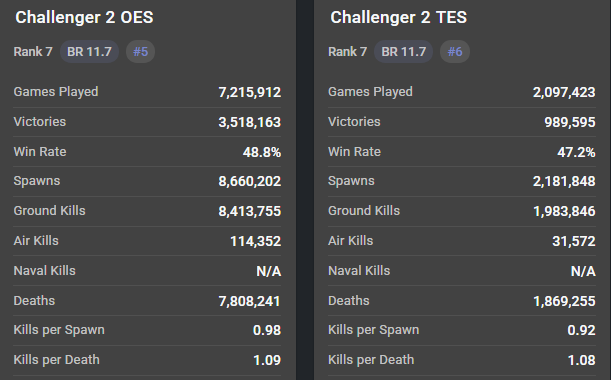Open the Challenger 2 OES title
This screenshot has width=611, height=380.
point(84,18)
